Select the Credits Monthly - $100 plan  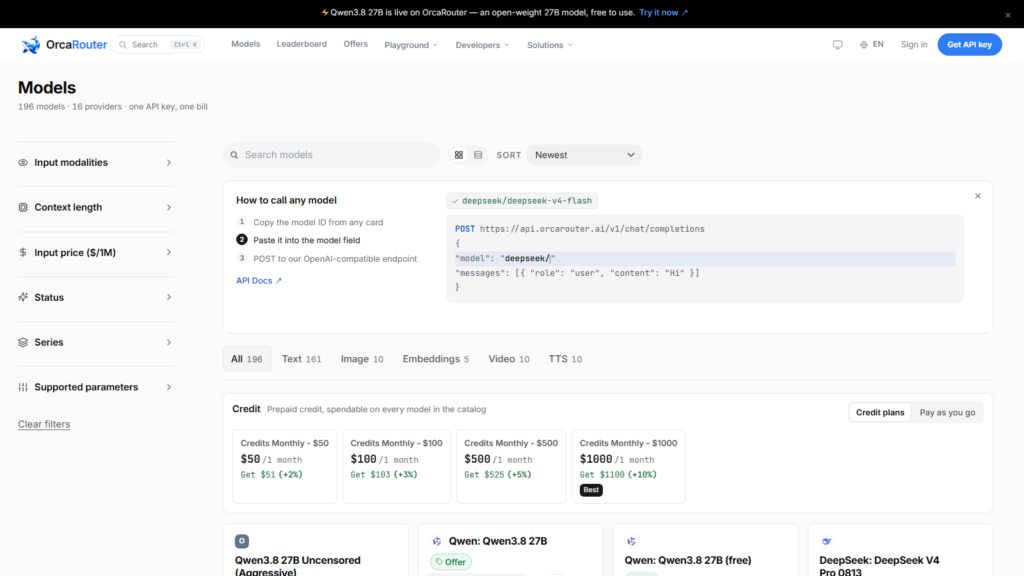[396, 466]
